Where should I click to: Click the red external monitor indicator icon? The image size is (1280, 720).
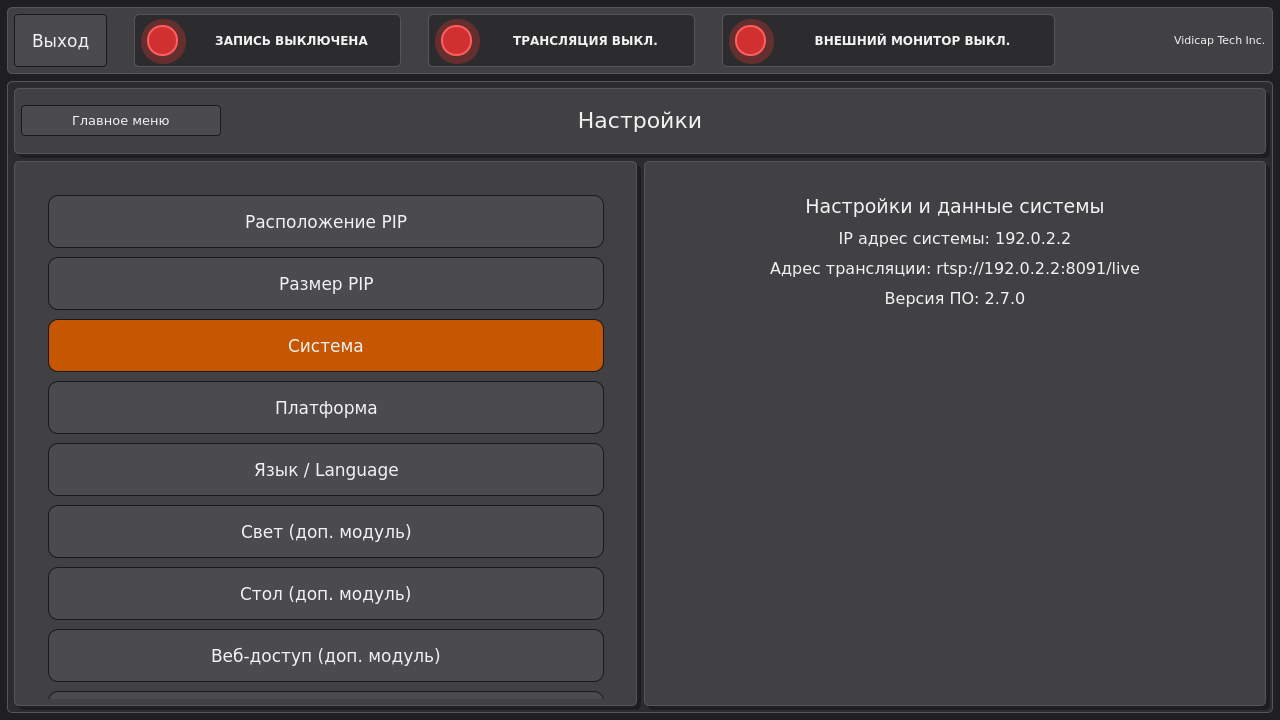pyautogui.click(x=750, y=41)
